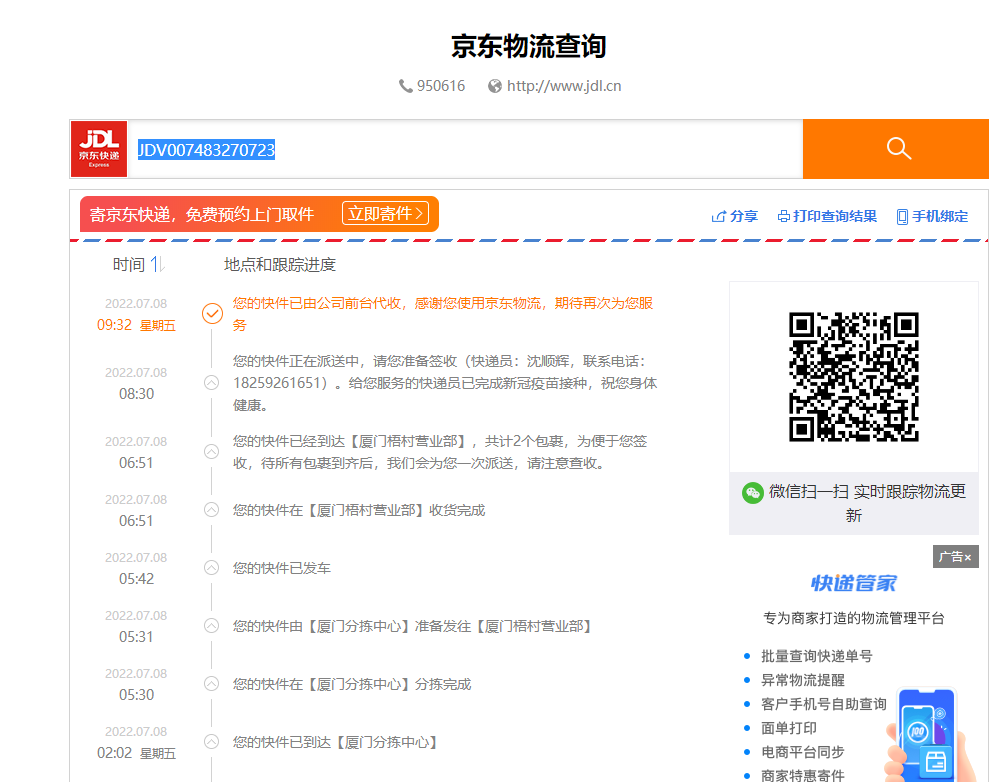Click the courier phone number 18259261651
Image resolution: width=1001 pixels, height=782 pixels.
point(276,383)
